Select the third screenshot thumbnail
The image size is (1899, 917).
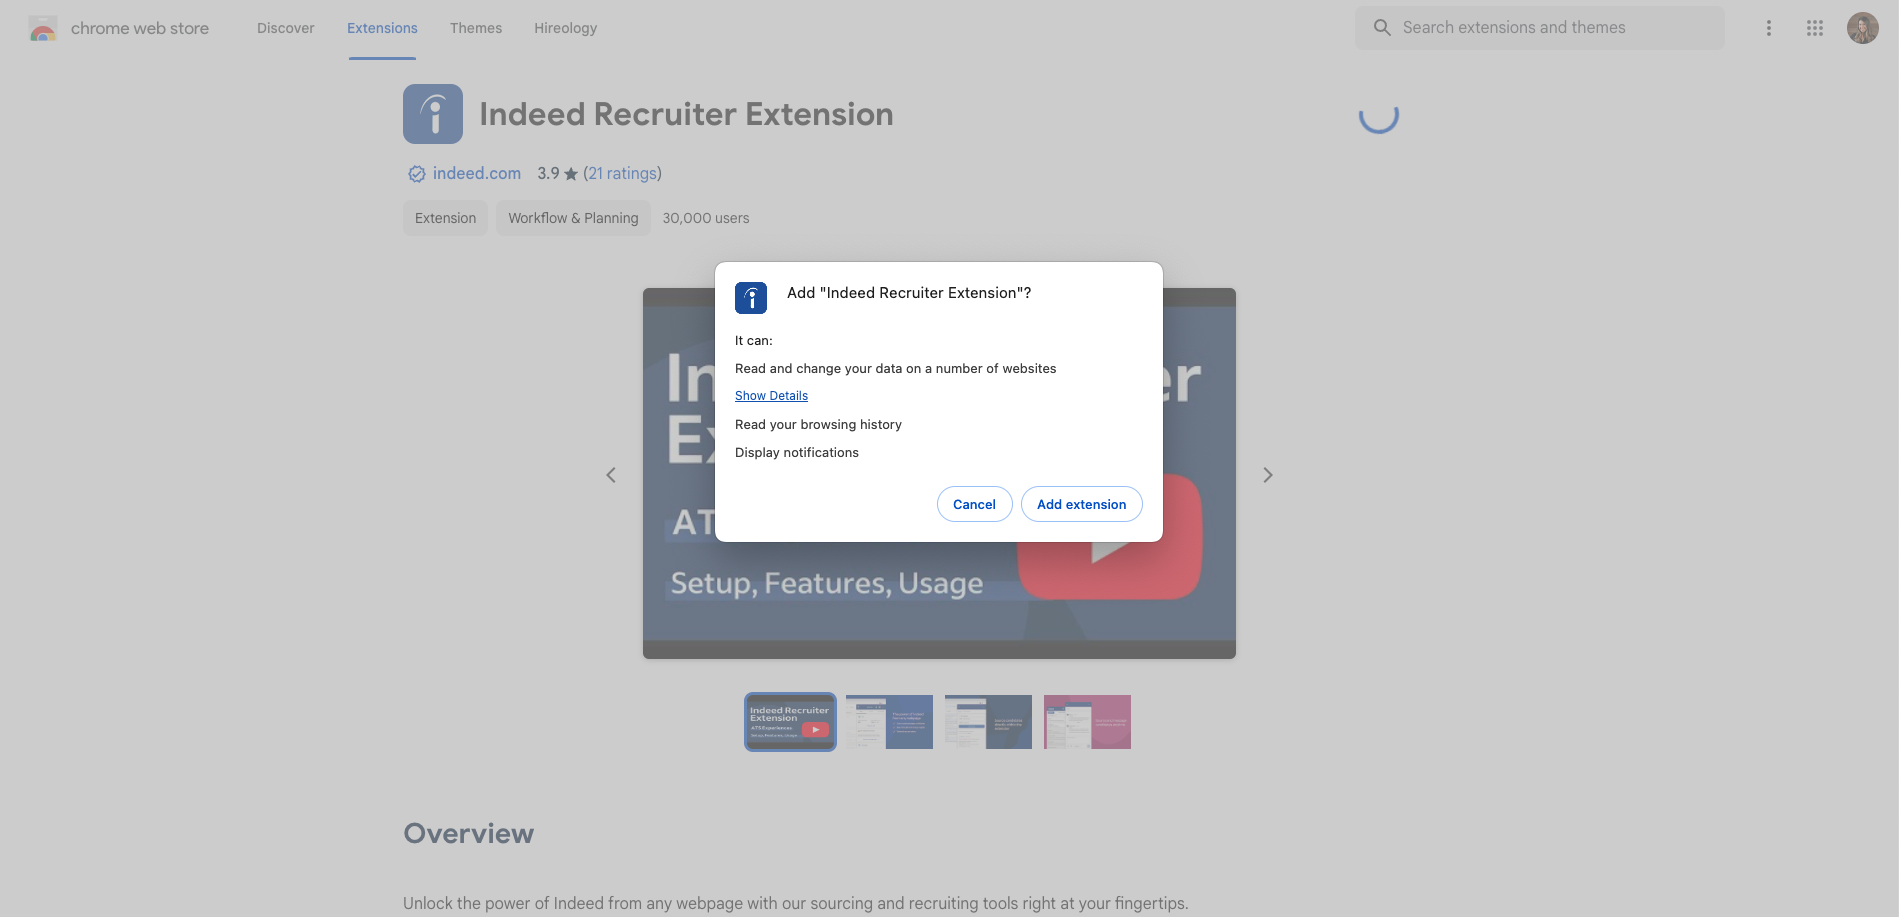click(x=988, y=722)
